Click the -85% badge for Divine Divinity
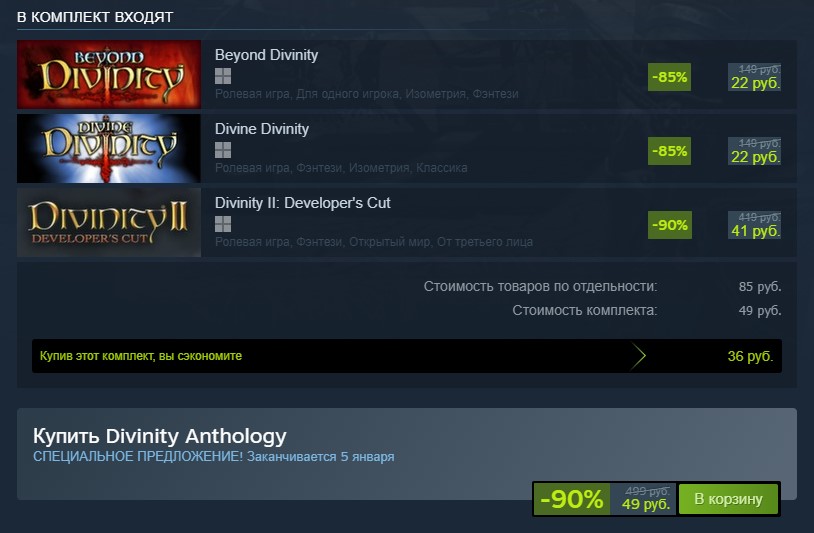This screenshot has height=533, width=814. [669, 151]
